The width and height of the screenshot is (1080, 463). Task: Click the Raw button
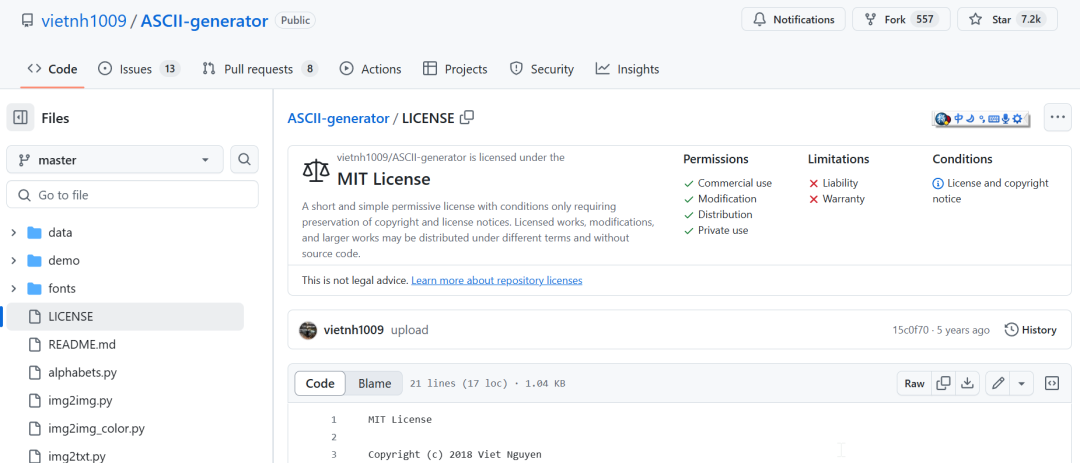click(914, 383)
